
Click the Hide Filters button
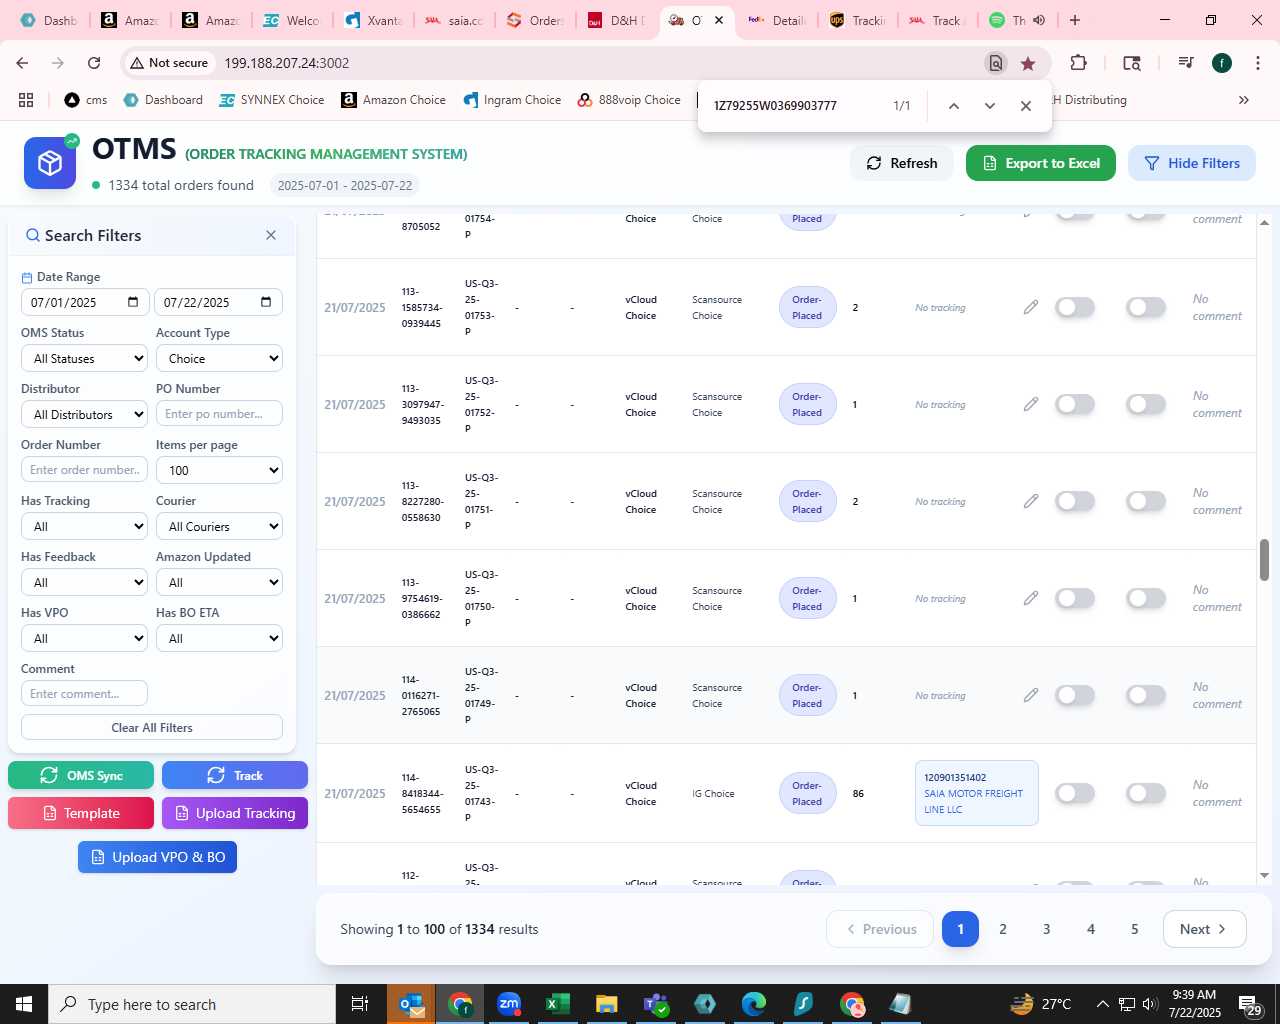pyautogui.click(x=1192, y=163)
